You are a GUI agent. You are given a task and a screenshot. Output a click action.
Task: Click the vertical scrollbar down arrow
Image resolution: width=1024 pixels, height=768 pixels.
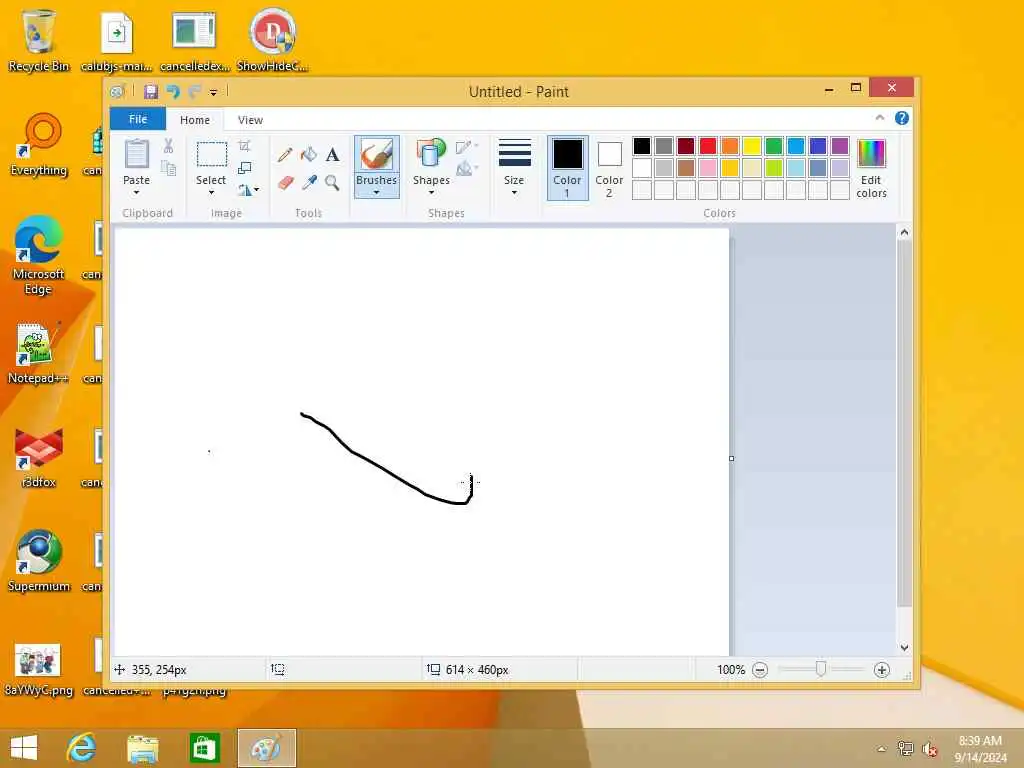[x=904, y=648]
